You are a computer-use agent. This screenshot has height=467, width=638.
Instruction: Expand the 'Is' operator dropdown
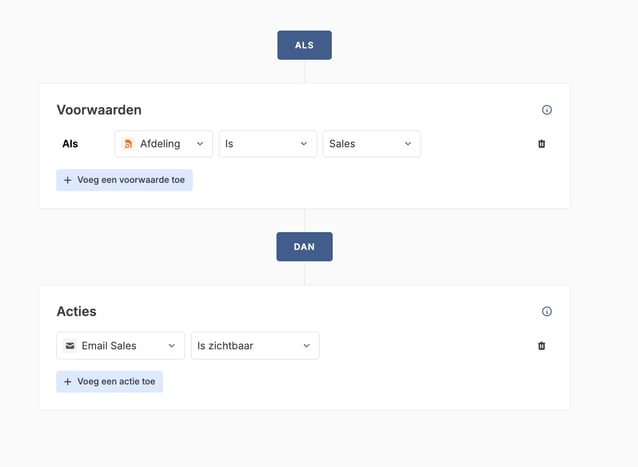[267, 144]
